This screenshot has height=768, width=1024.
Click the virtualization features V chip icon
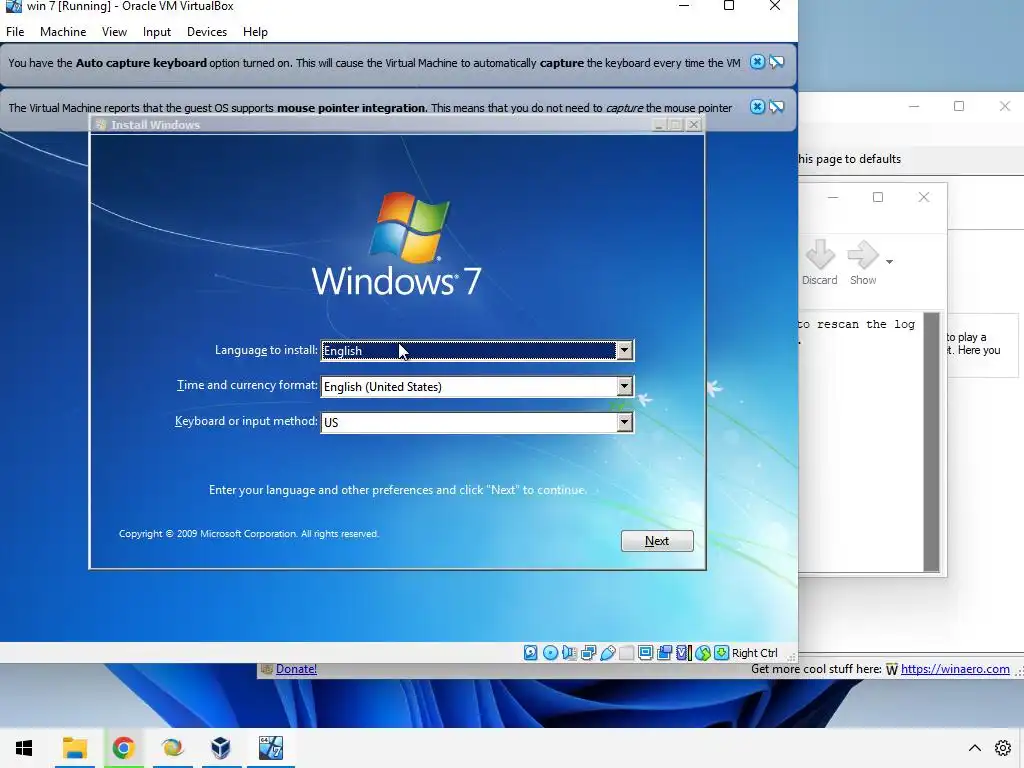[683, 652]
